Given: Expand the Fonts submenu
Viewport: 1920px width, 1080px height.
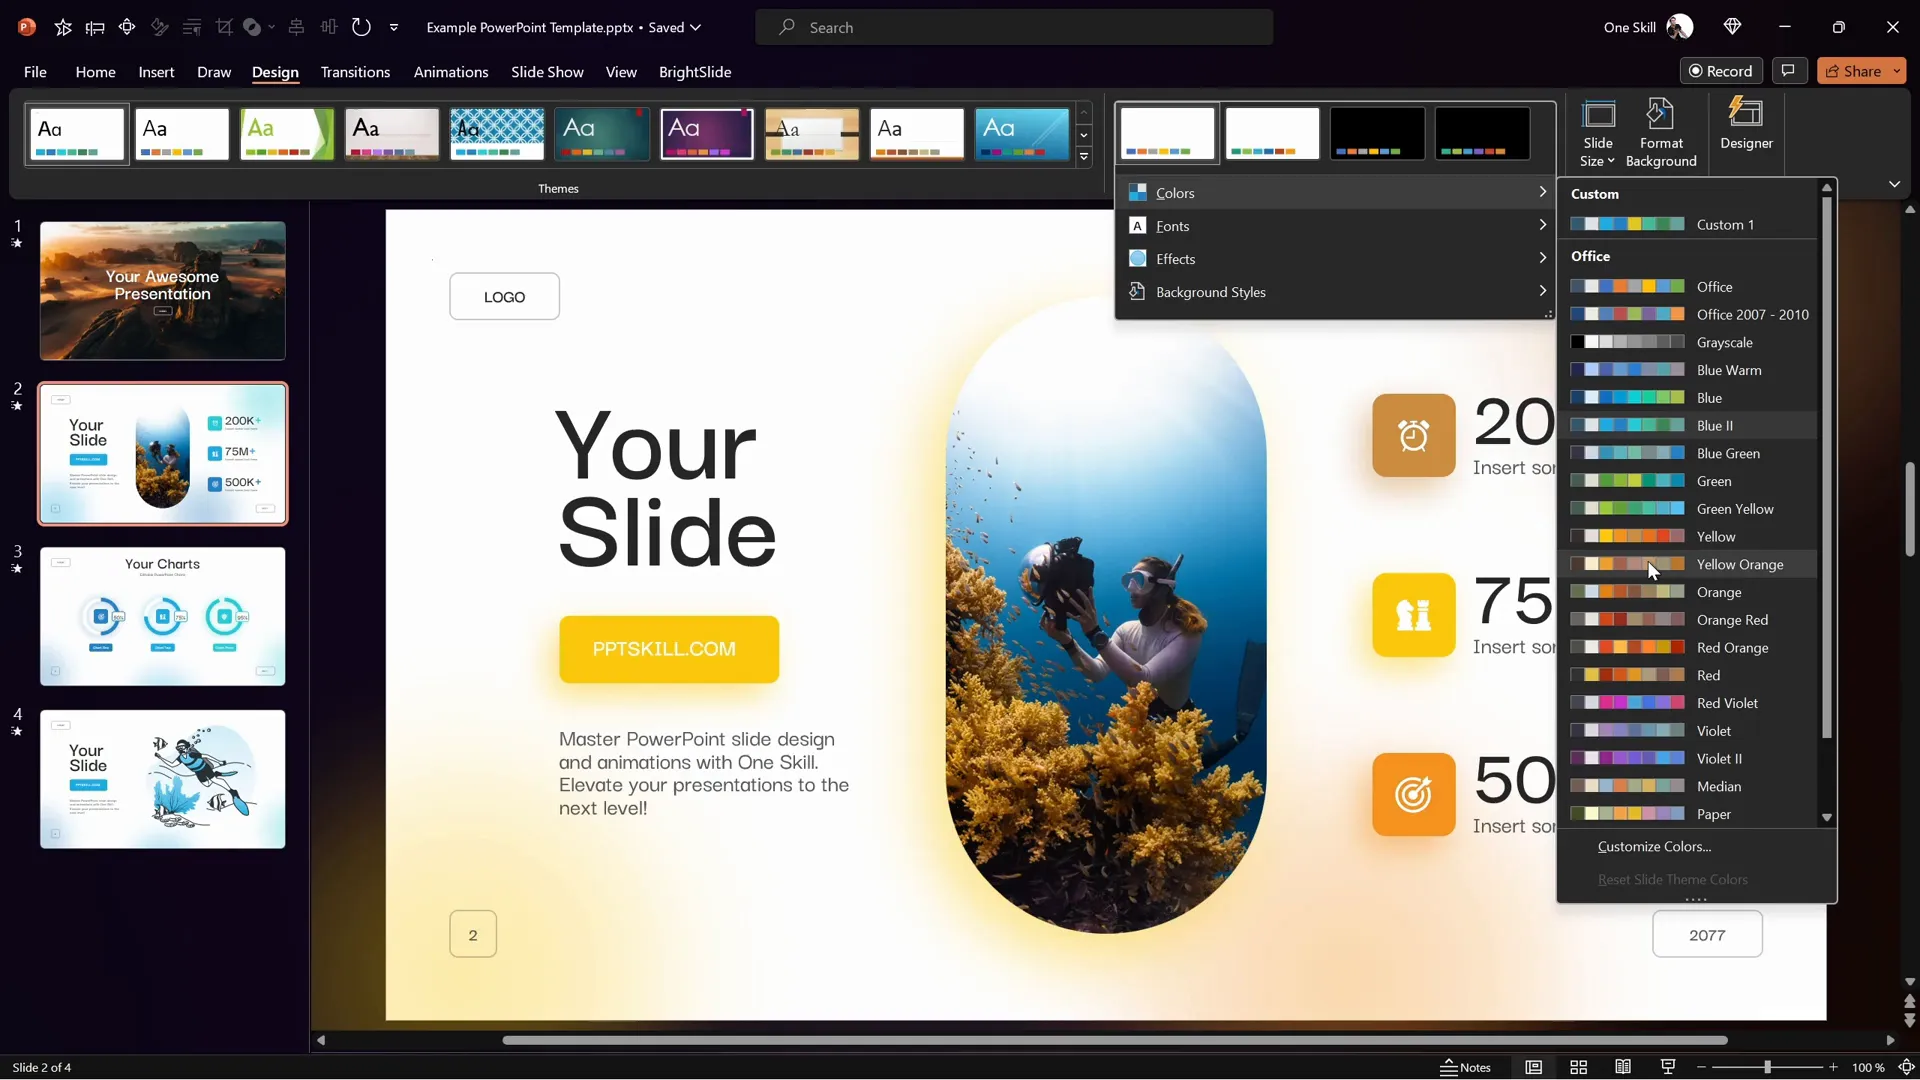Looking at the screenshot, I should (1336, 226).
